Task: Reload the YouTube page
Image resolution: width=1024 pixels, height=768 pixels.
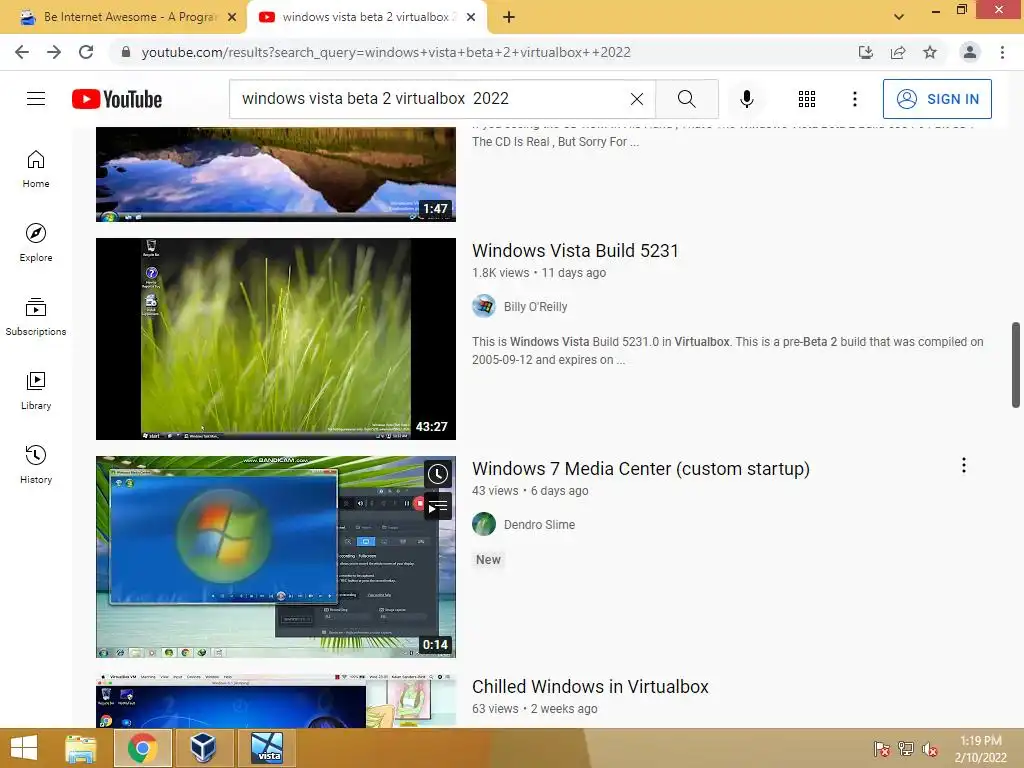Action: [x=86, y=52]
